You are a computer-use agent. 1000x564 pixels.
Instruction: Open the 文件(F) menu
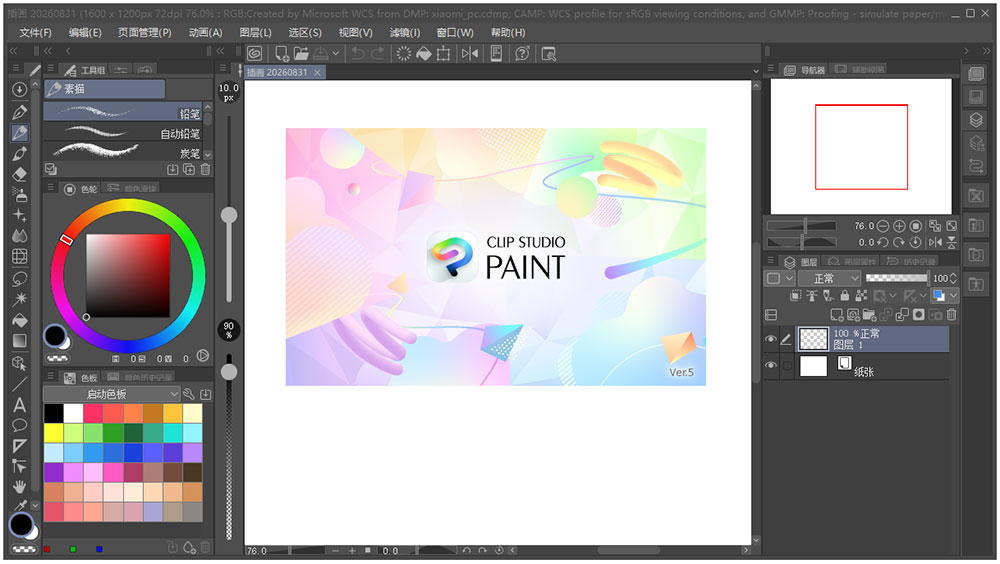[36, 33]
